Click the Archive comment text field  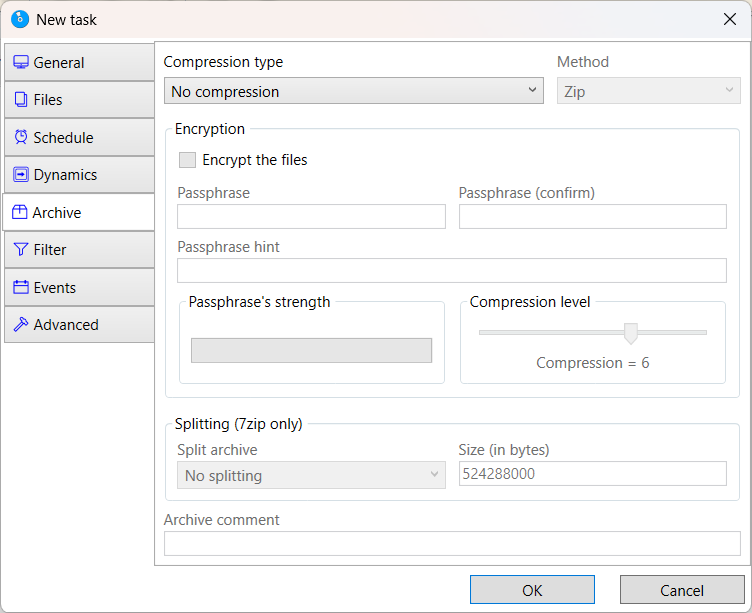click(x=452, y=543)
